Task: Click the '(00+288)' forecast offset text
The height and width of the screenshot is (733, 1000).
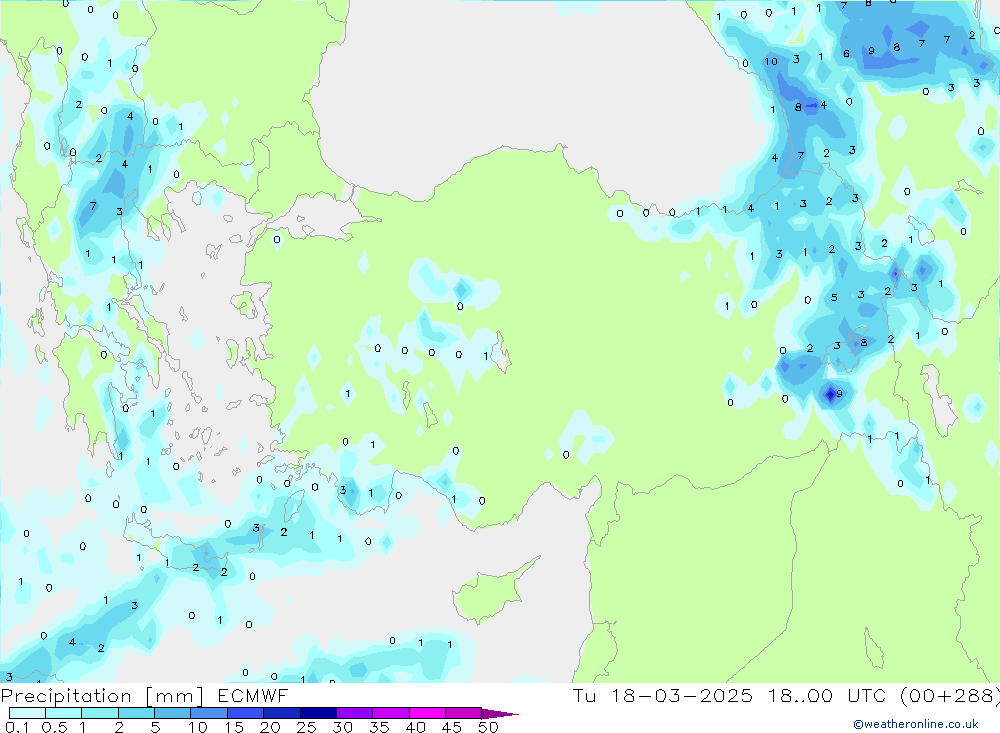Action: tap(950, 696)
